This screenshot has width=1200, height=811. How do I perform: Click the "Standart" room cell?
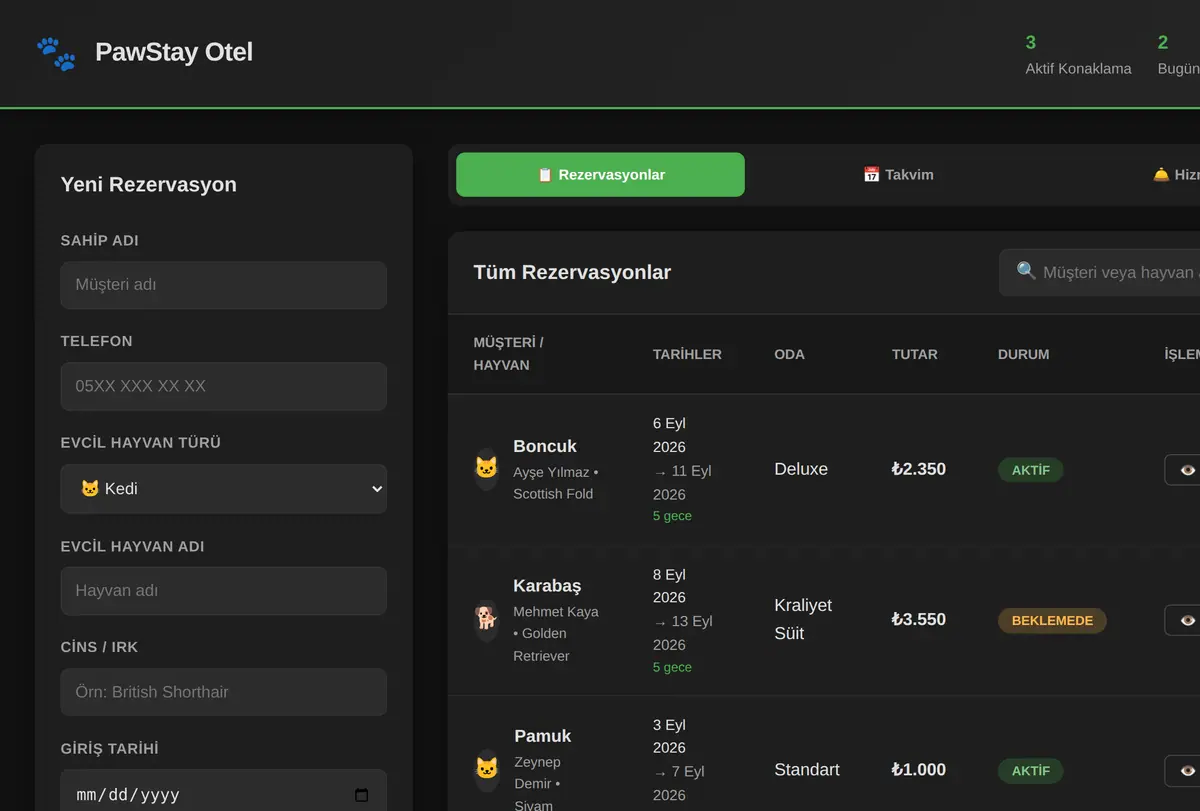pos(807,770)
